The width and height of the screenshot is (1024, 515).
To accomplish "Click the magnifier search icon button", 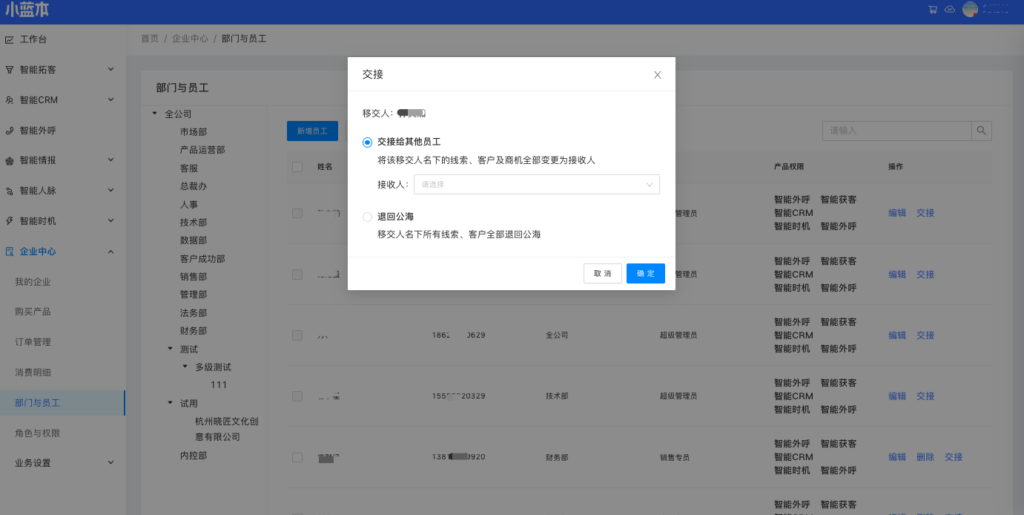I will tap(982, 131).
